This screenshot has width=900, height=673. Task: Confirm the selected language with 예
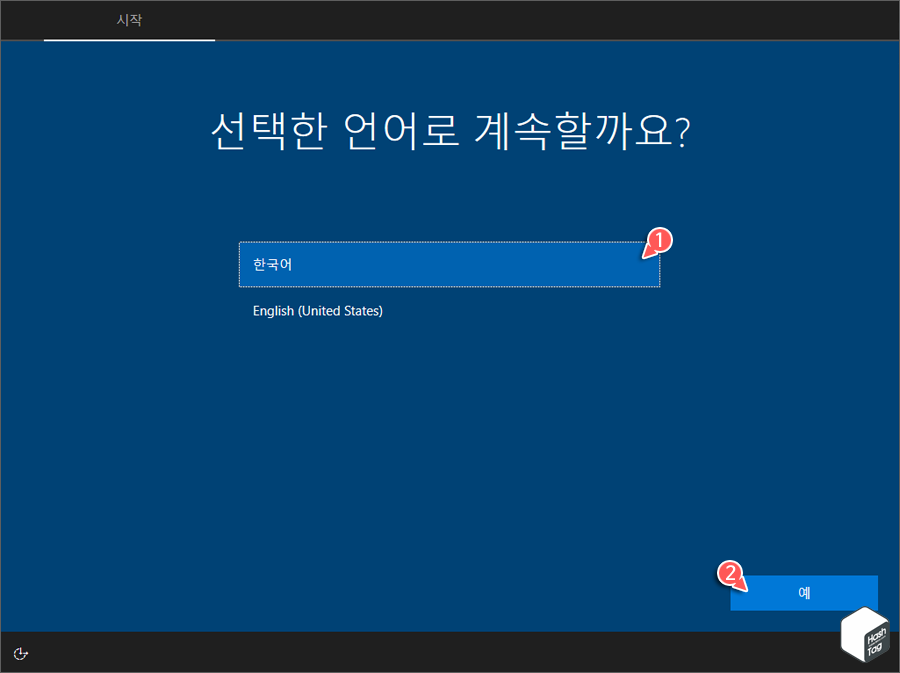pyautogui.click(x=805, y=593)
